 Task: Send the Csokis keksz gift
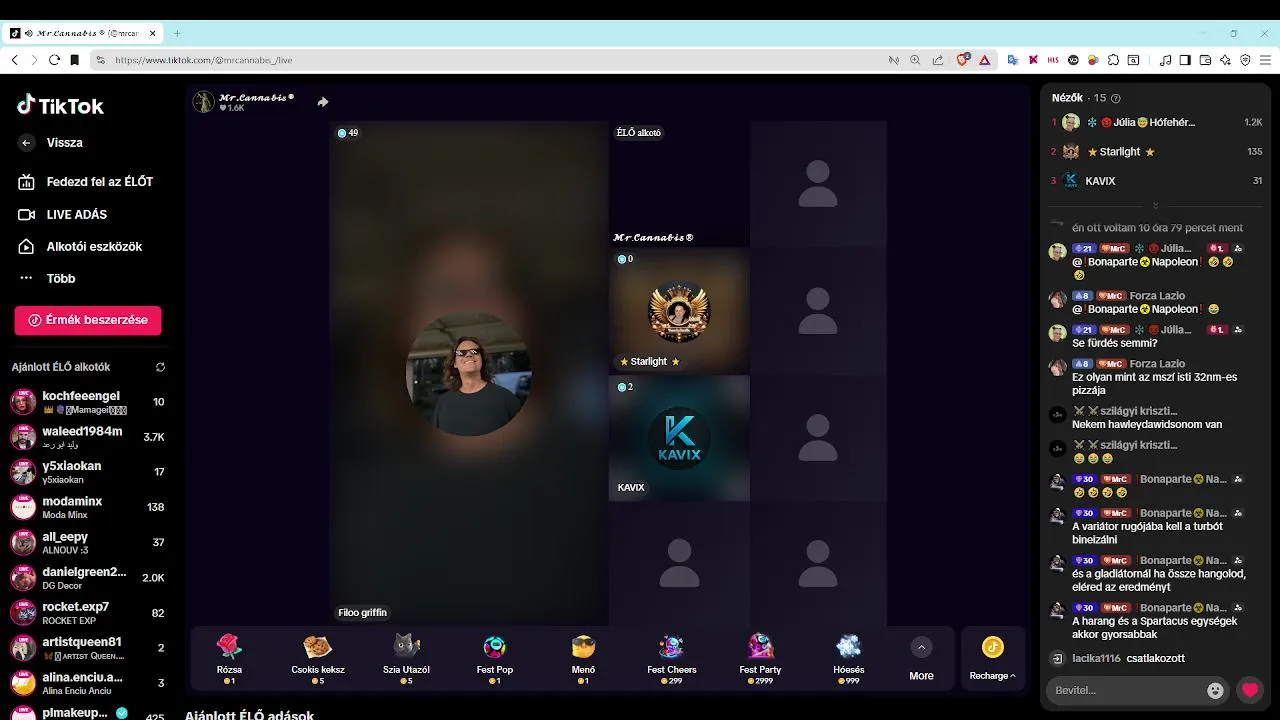(x=318, y=659)
